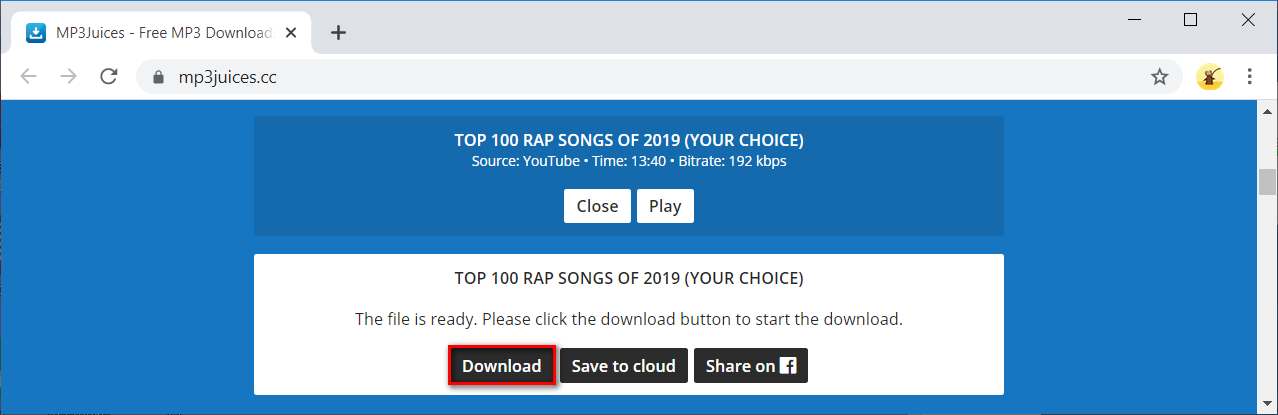The width and height of the screenshot is (1278, 415).
Task: Play the Top 100 Rap Songs track
Action: [665, 206]
